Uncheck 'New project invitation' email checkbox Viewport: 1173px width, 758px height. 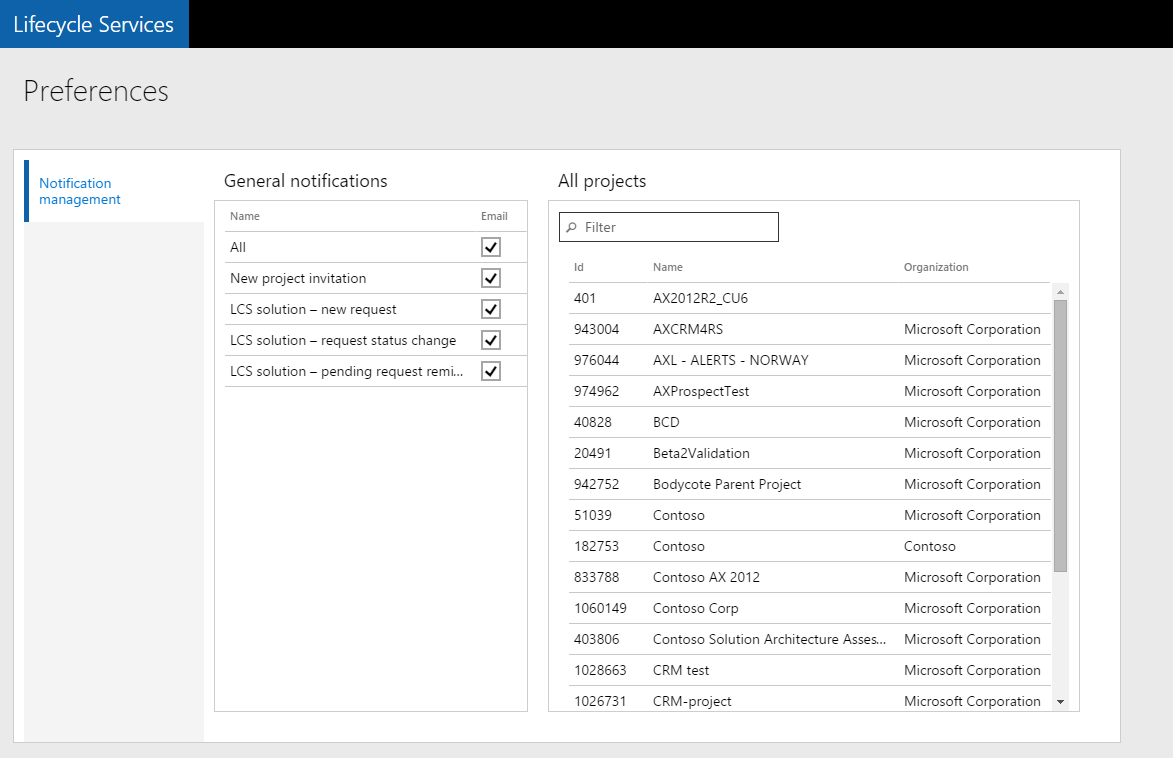pos(490,278)
